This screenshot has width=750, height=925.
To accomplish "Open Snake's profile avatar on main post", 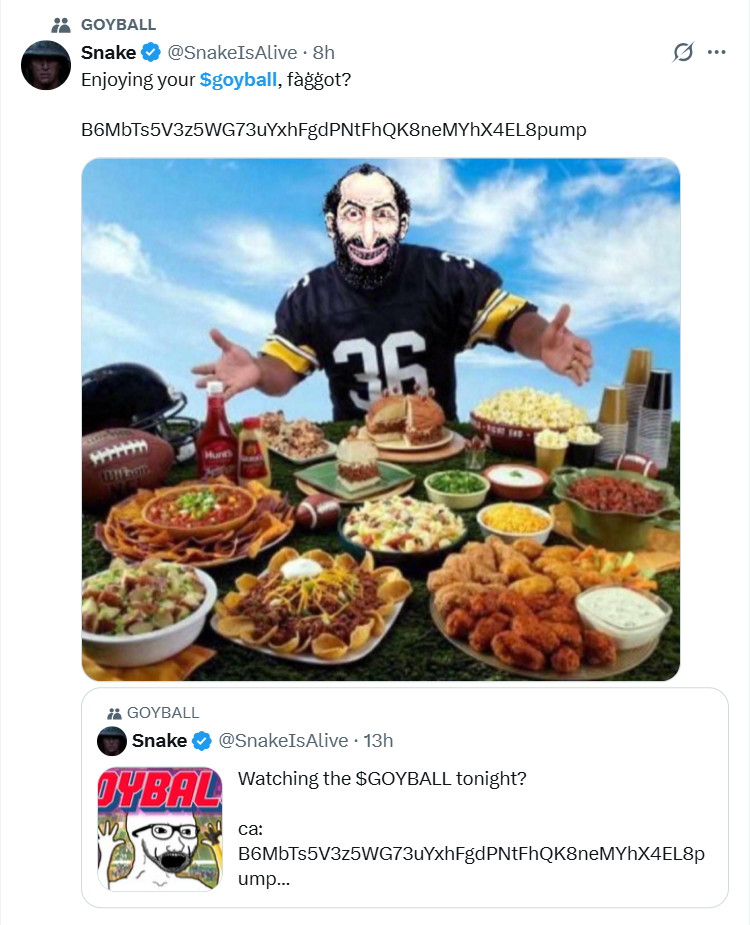I will (x=46, y=65).
